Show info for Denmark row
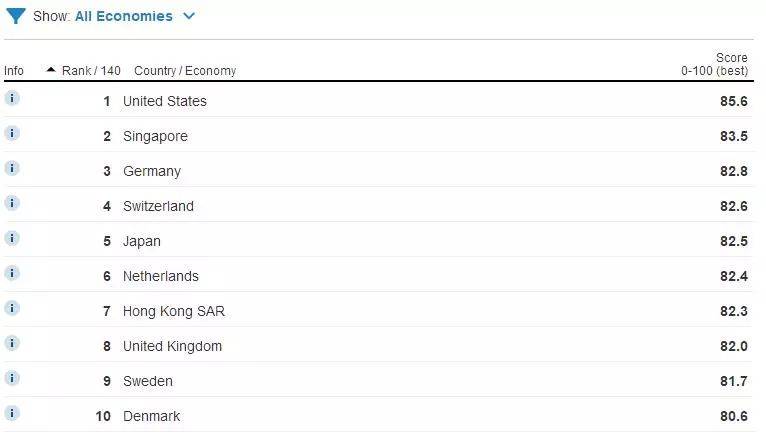Viewport: 766px width, 432px height. [12, 413]
